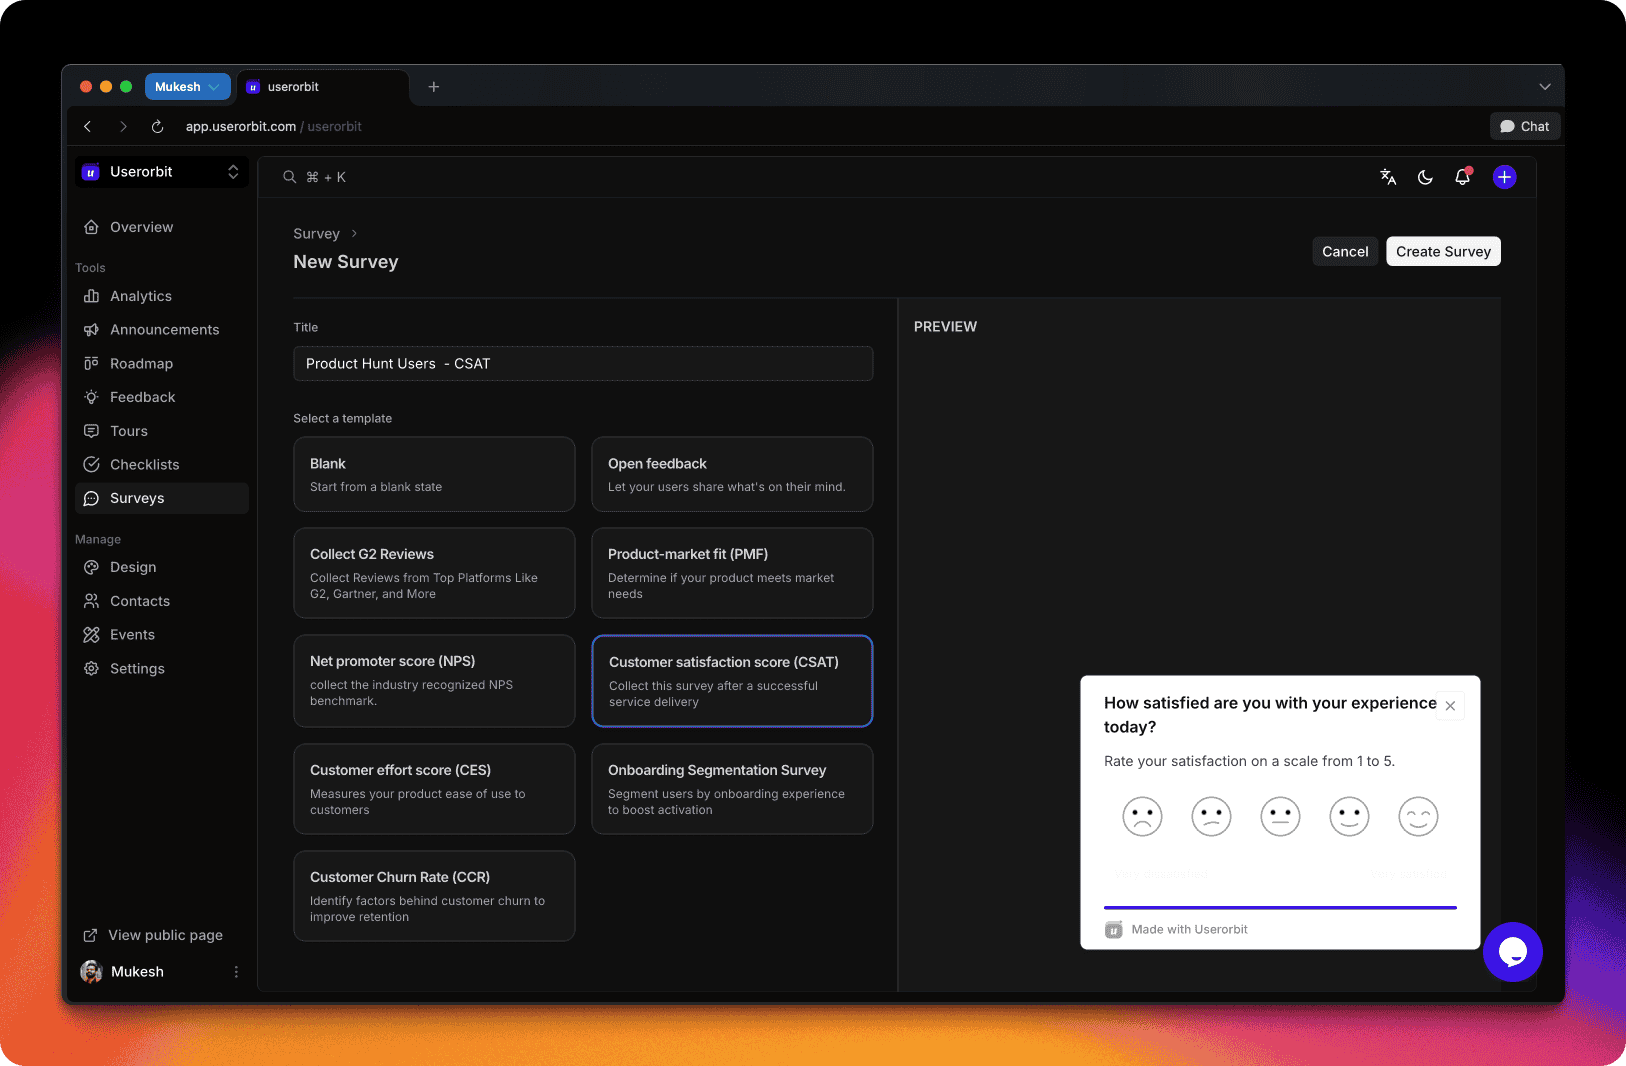Select the very dissatisfied face rating
The height and width of the screenshot is (1066, 1626).
[x=1142, y=816]
